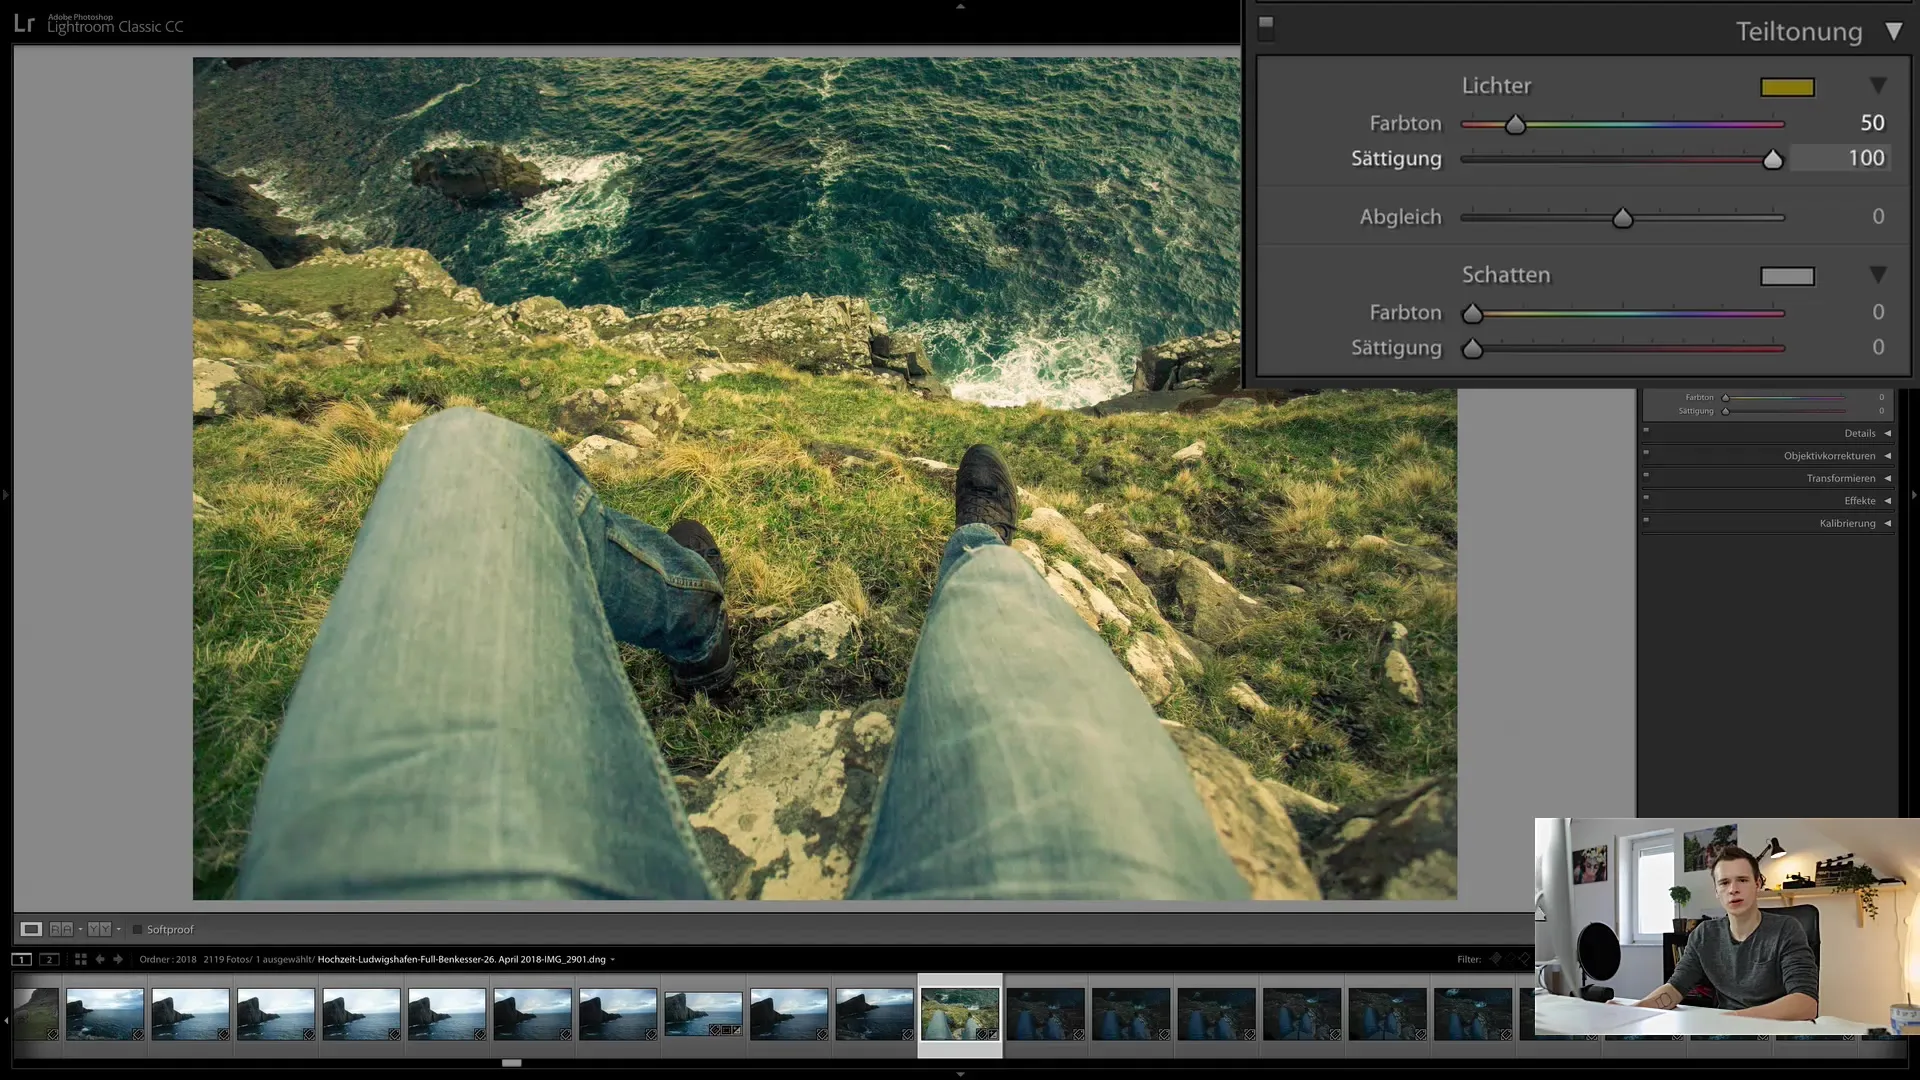Click the Objektivkorrekturen panel title
The width and height of the screenshot is (1920, 1080).
click(1829, 456)
